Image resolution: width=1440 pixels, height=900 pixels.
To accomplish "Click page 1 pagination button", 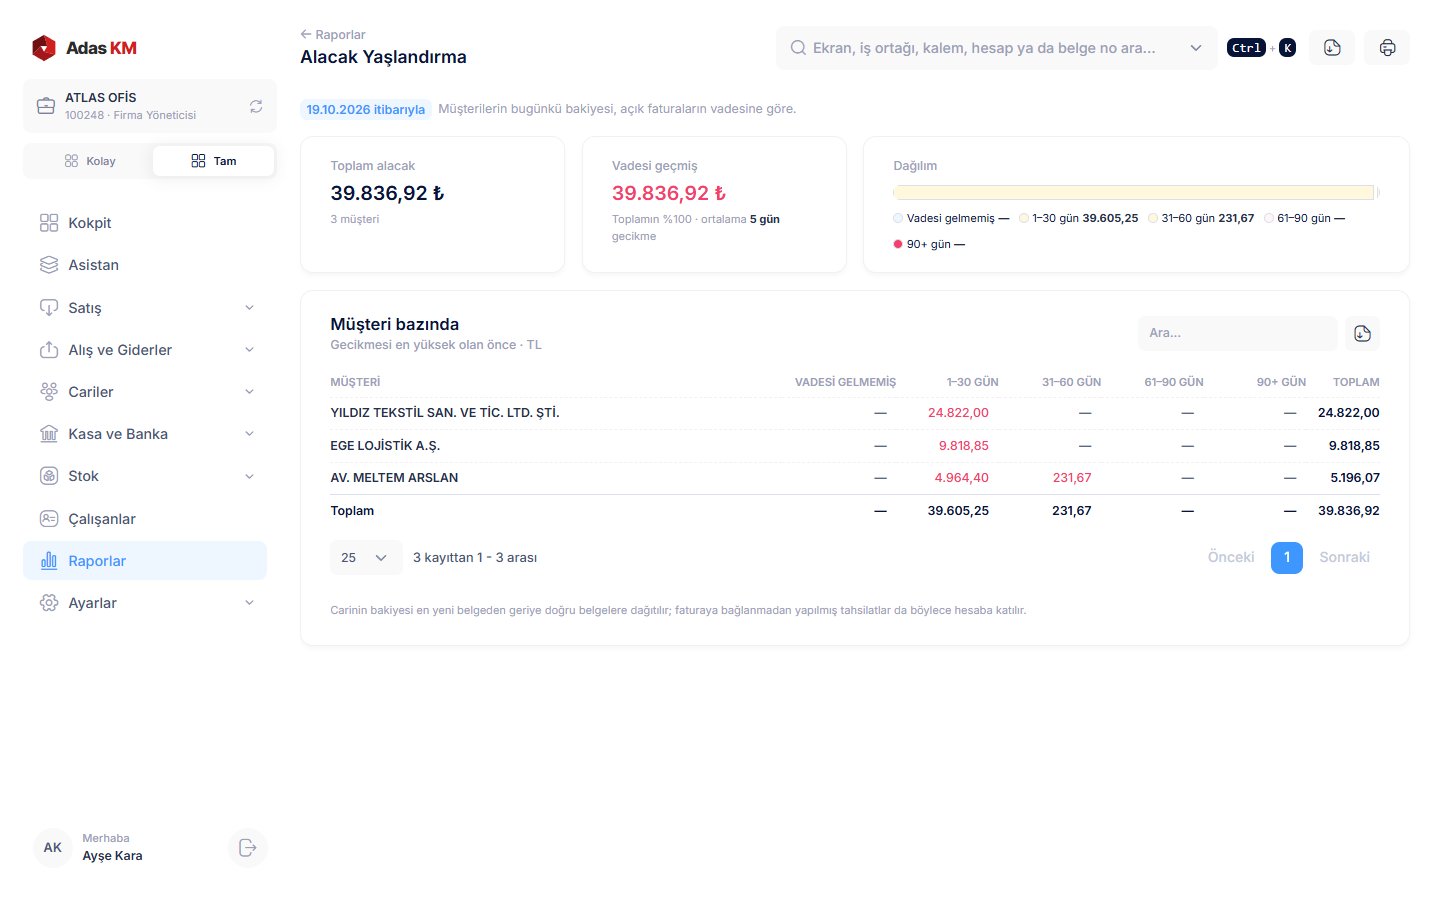I will 1287,557.
